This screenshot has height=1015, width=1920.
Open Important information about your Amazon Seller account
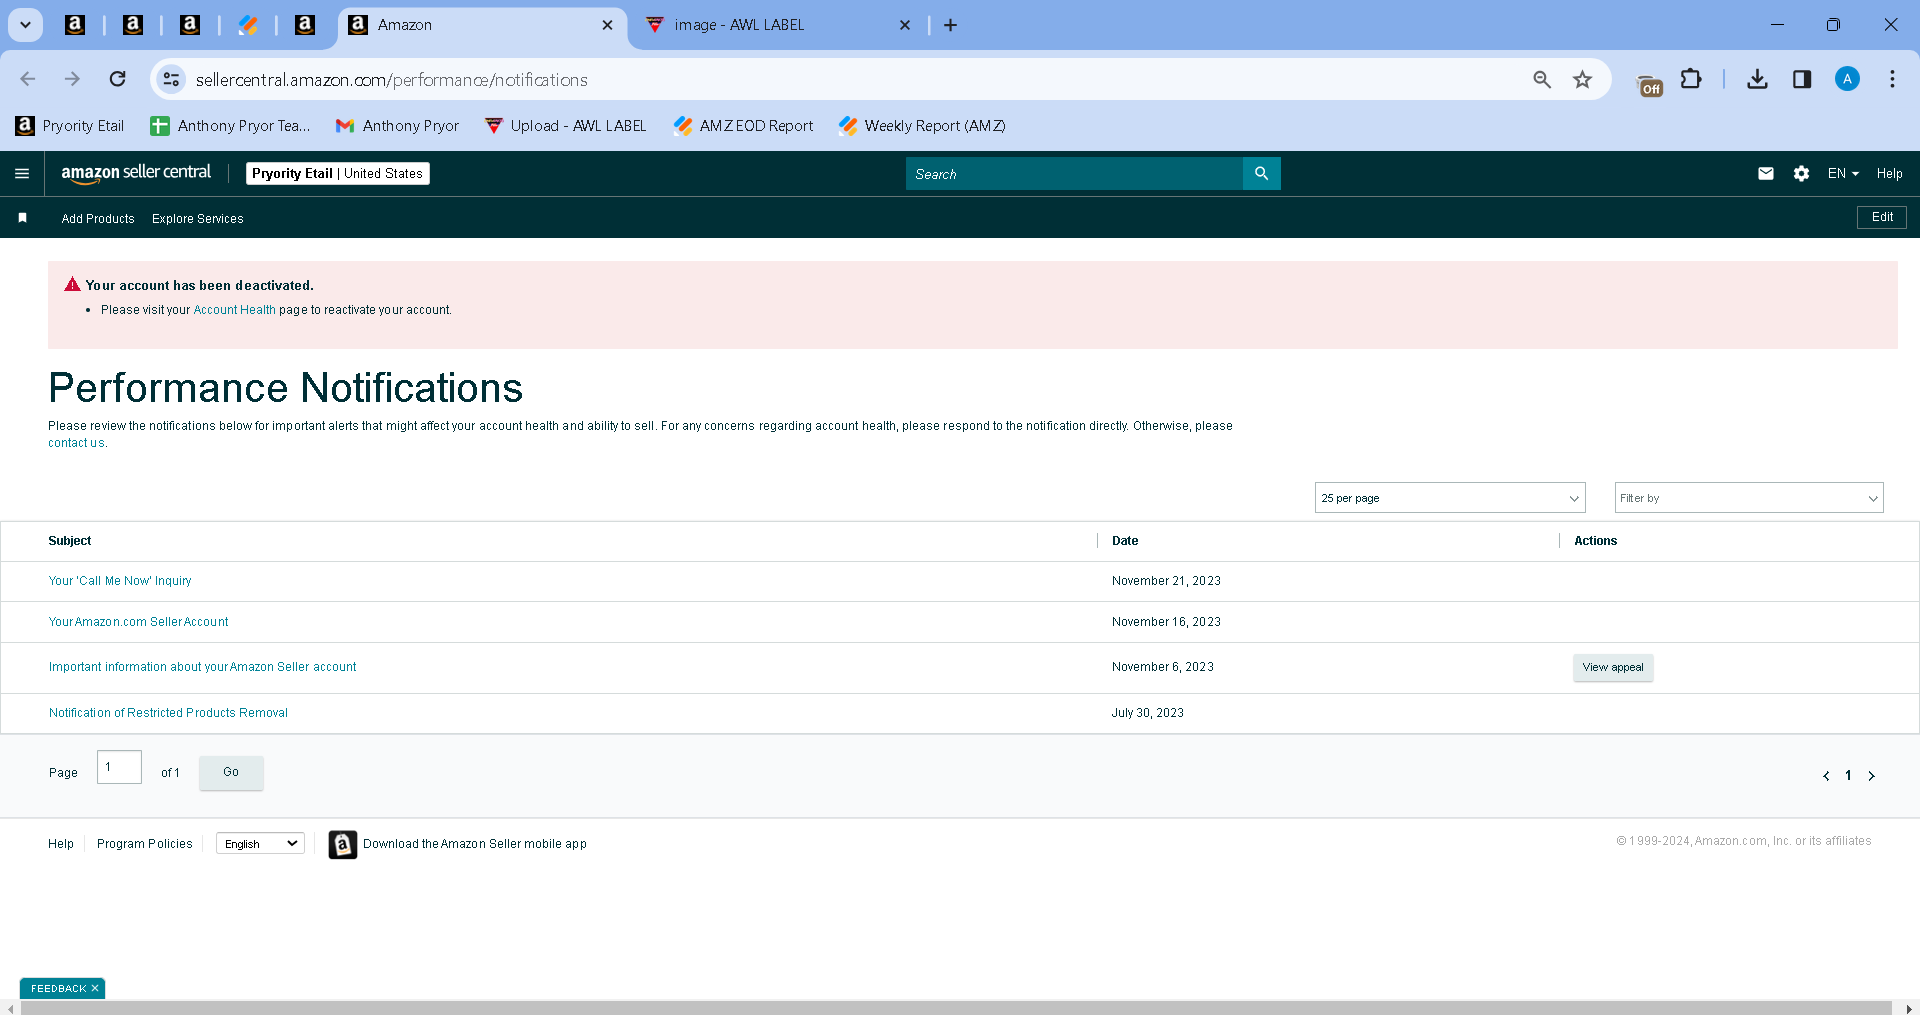(202, 667)
